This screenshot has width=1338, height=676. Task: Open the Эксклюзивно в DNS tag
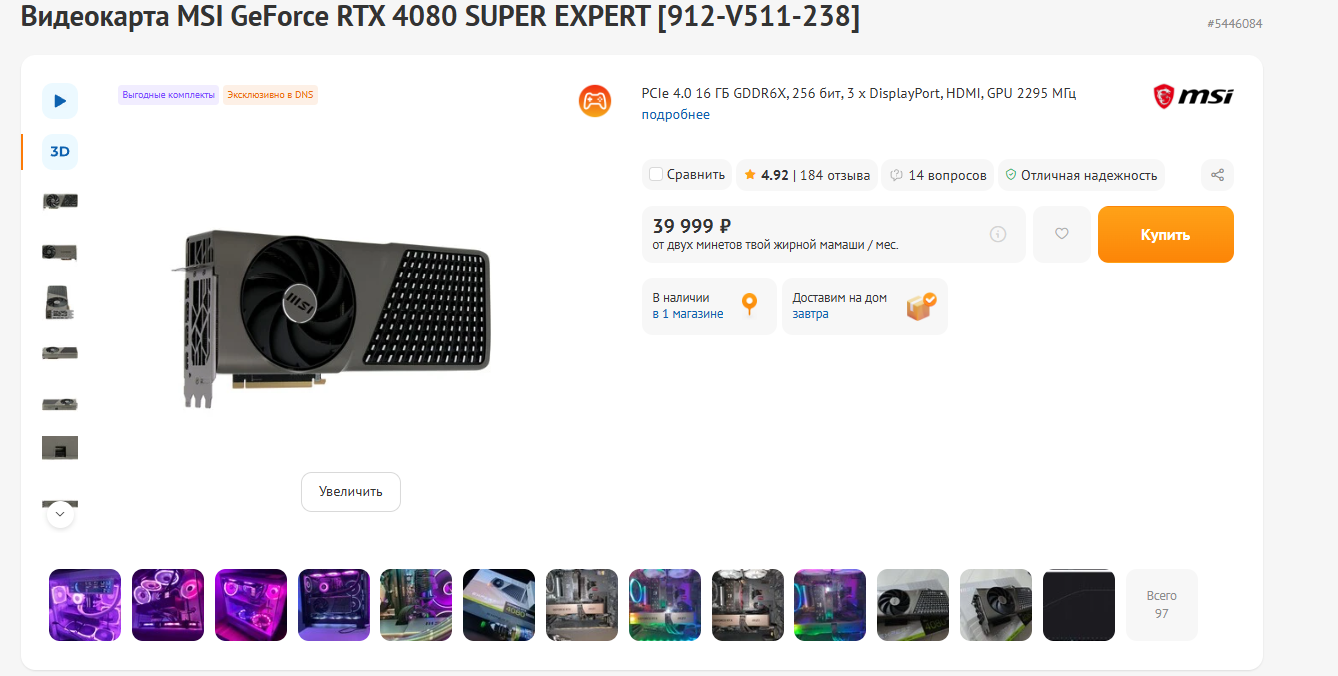[270, 95]
